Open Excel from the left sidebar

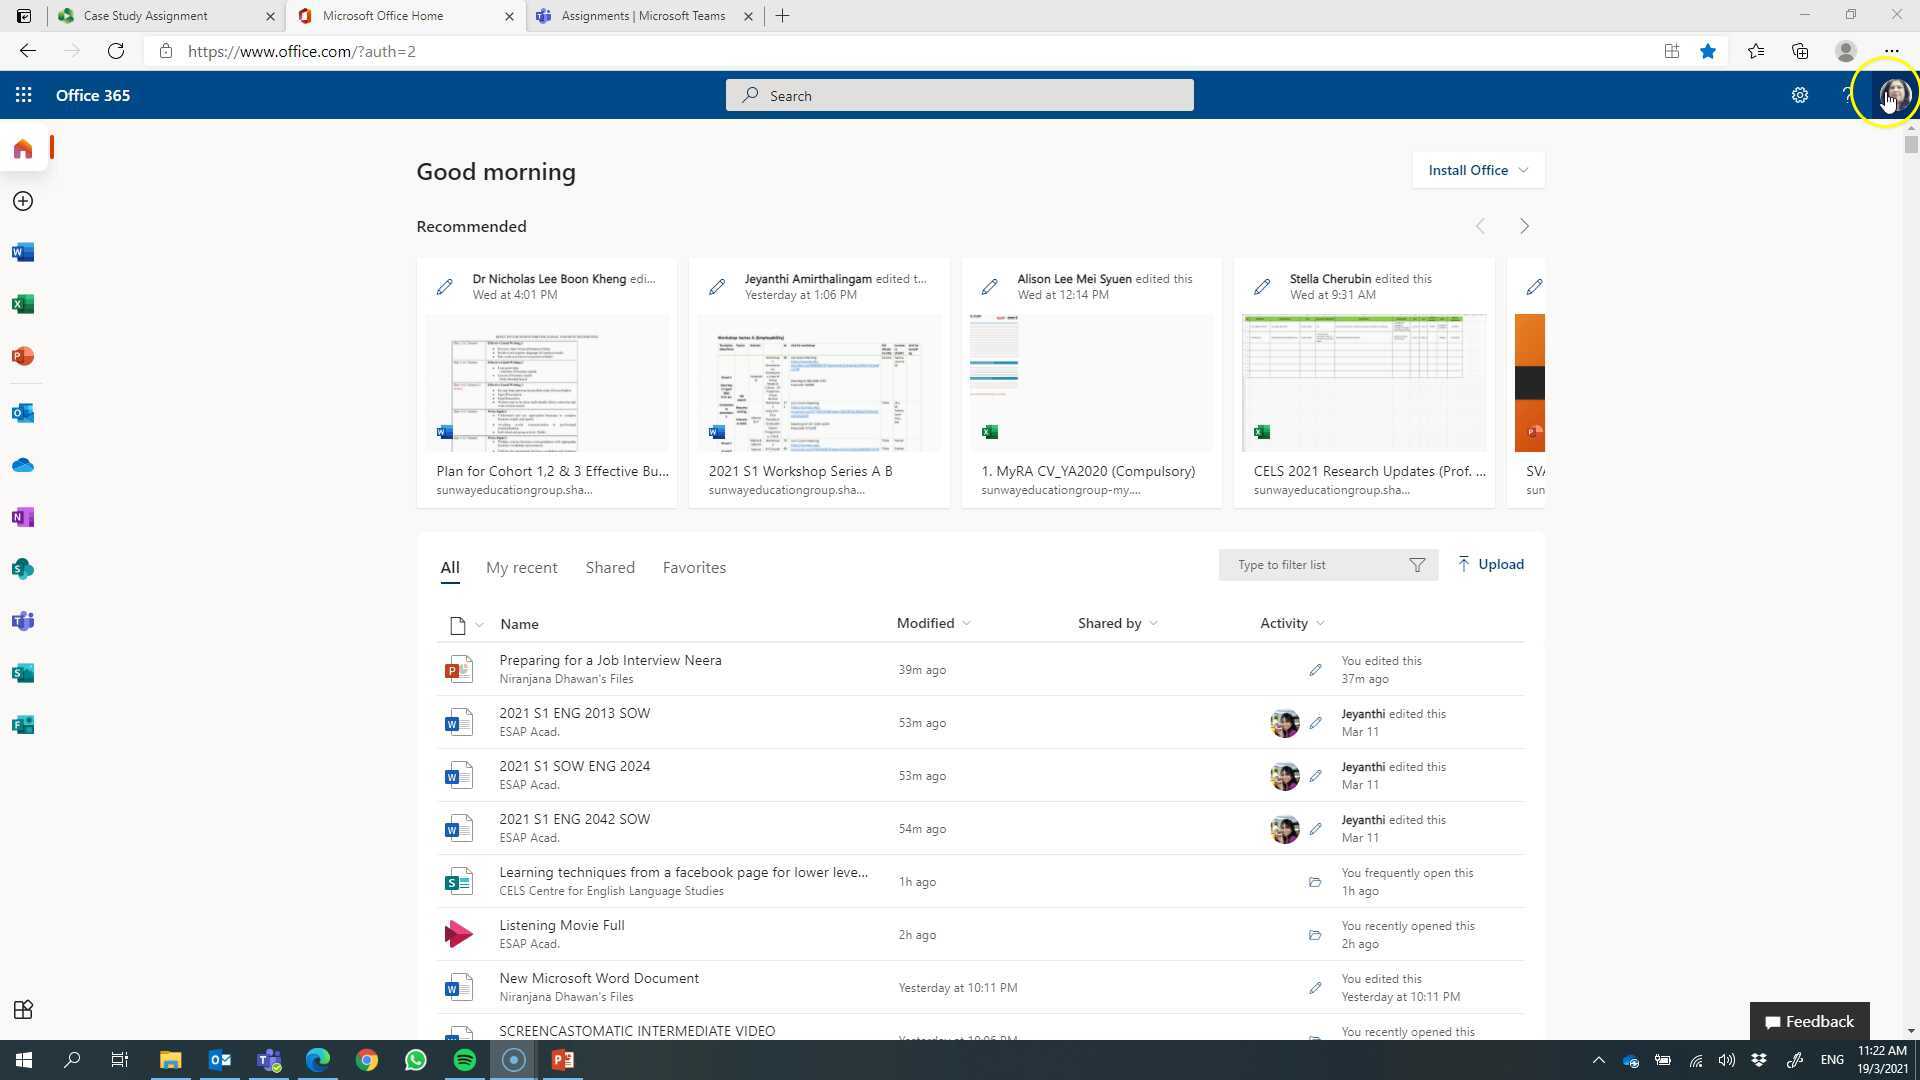22,304
